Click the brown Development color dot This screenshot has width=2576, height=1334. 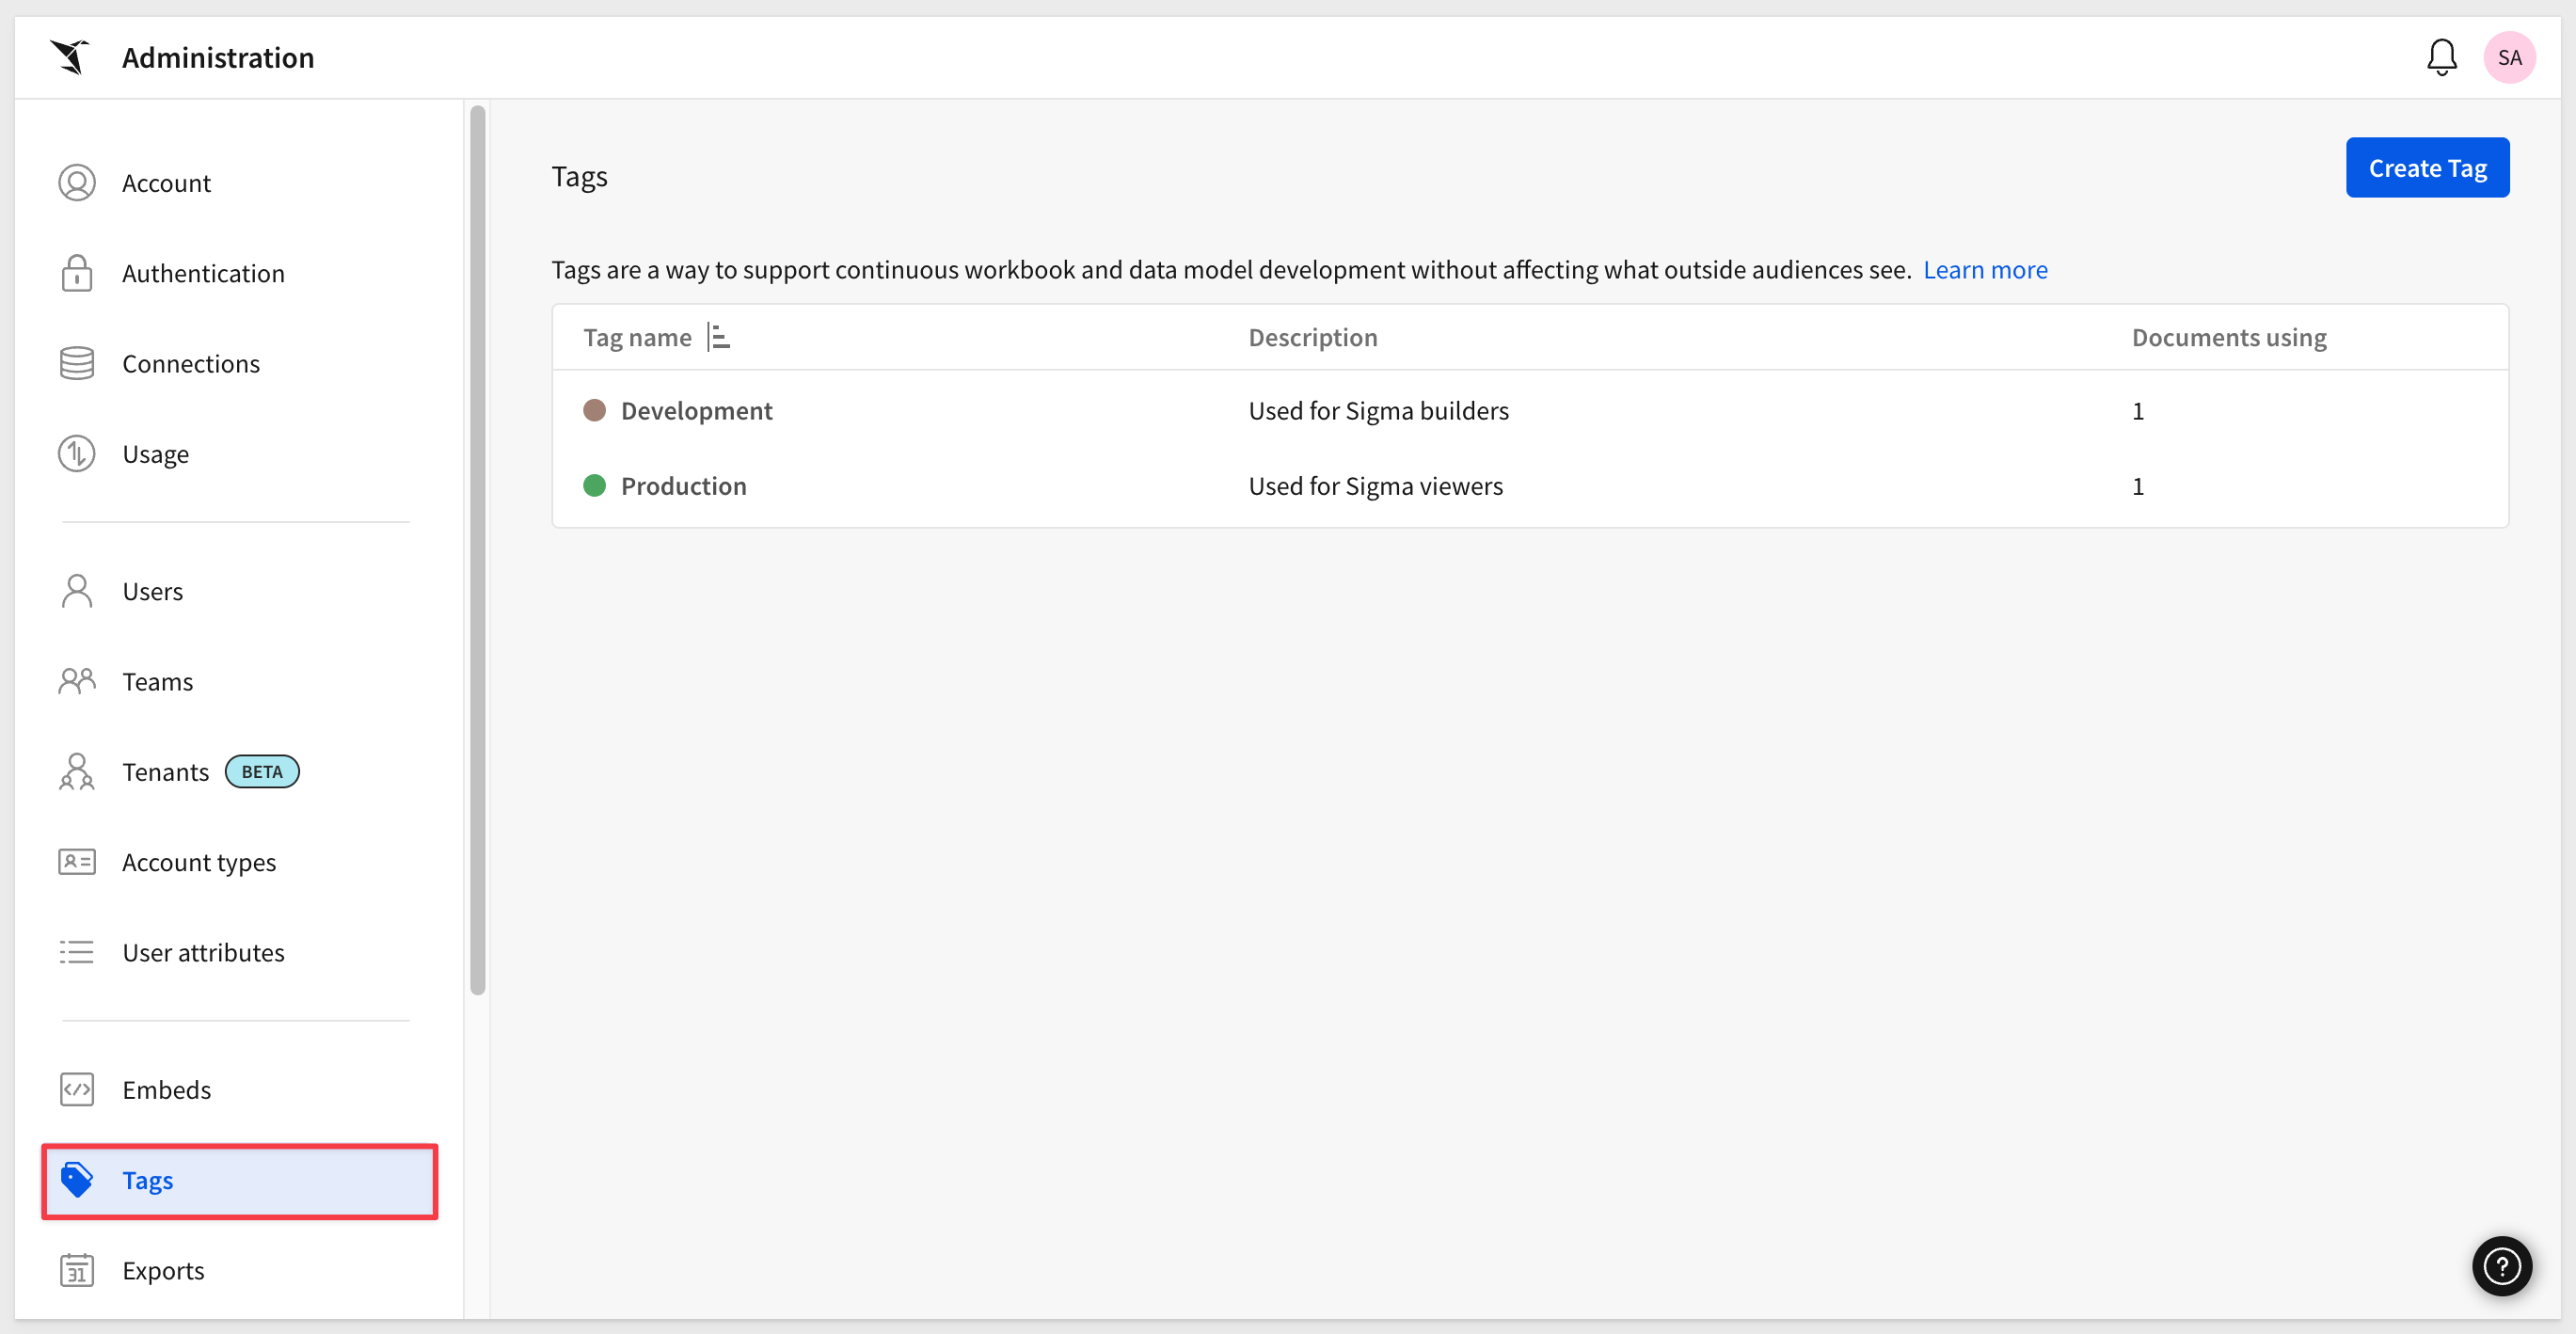594,411
